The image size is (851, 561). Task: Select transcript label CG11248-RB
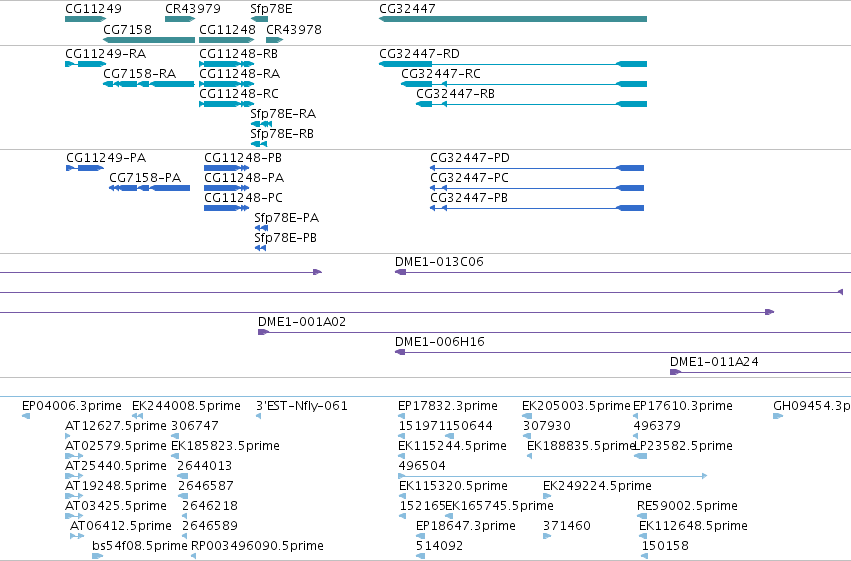pyautogui.click(x=238, y=54)
